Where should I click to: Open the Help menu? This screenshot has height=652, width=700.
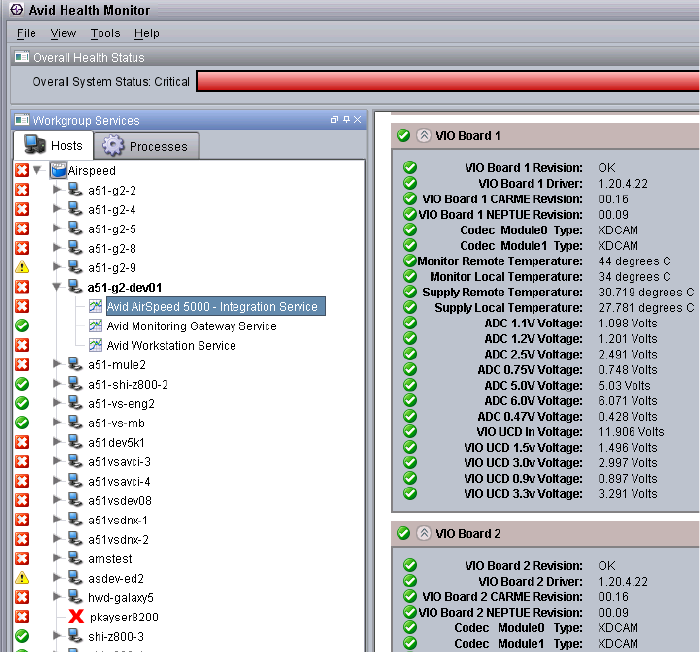tap(146, 33)
